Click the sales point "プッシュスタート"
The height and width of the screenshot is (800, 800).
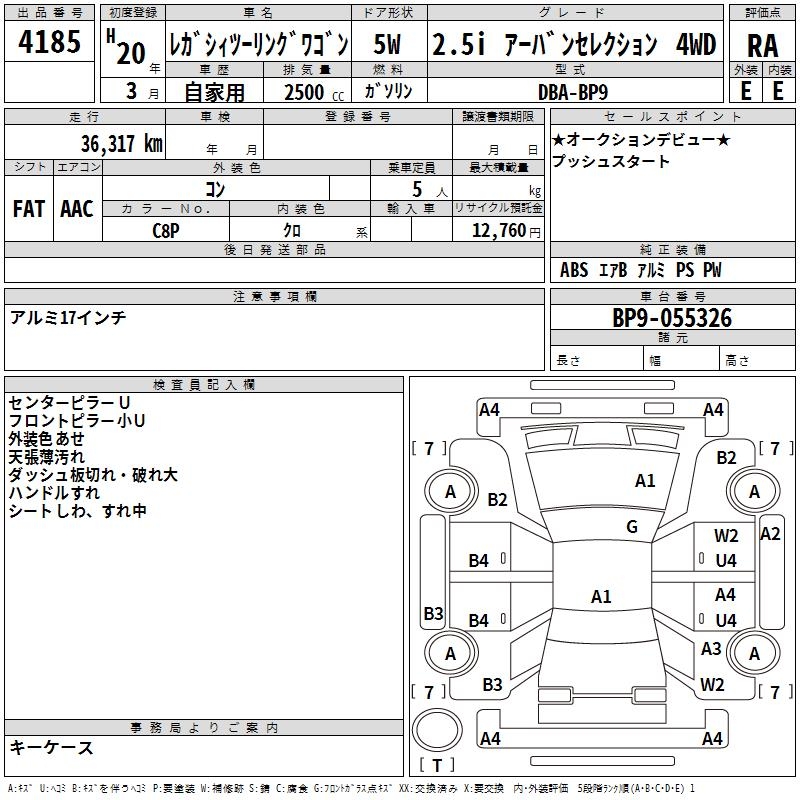[610, 161]
